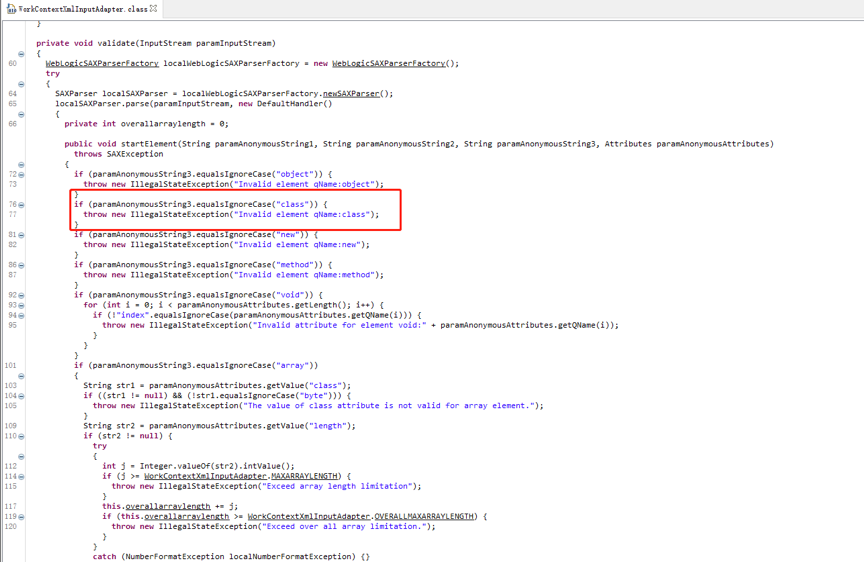Collapse the fold marker at line 86
The image size is (864, 562).
(21, 266)
